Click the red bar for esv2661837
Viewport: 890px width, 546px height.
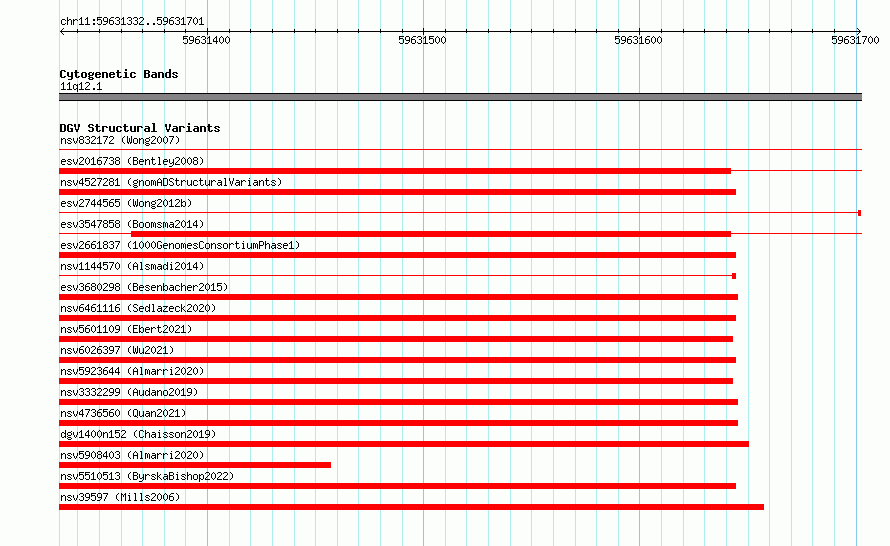click(x=397, y=255)
